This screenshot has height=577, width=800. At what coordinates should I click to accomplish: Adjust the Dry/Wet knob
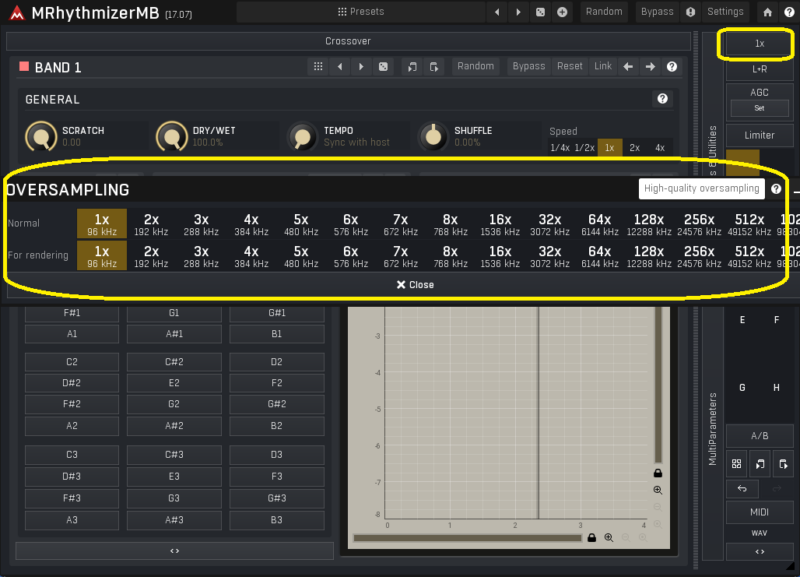coord(171,136)
